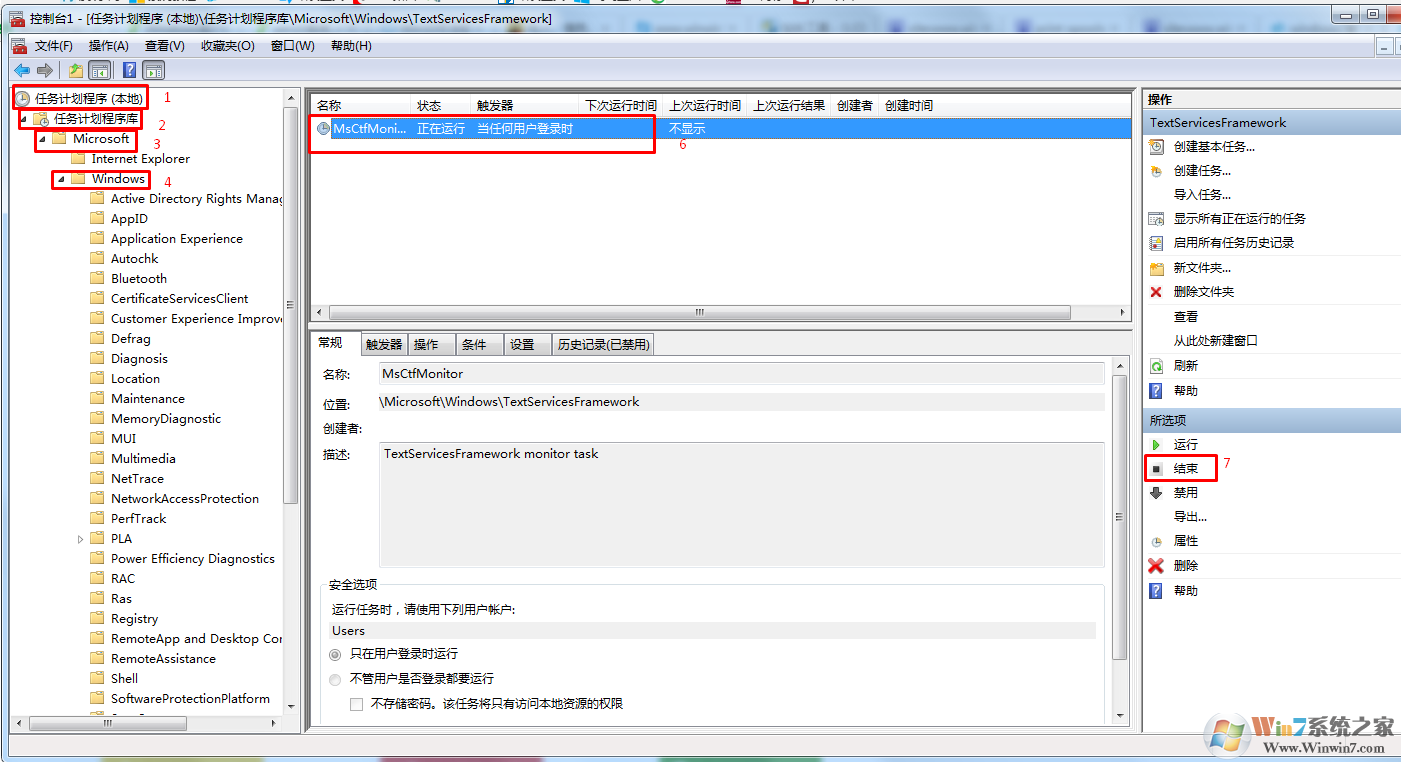Image resolution: width=1401 pixels, height=762 pixels.
Task: Check the 不存储密码 checkbox
Action: (356, 704)
